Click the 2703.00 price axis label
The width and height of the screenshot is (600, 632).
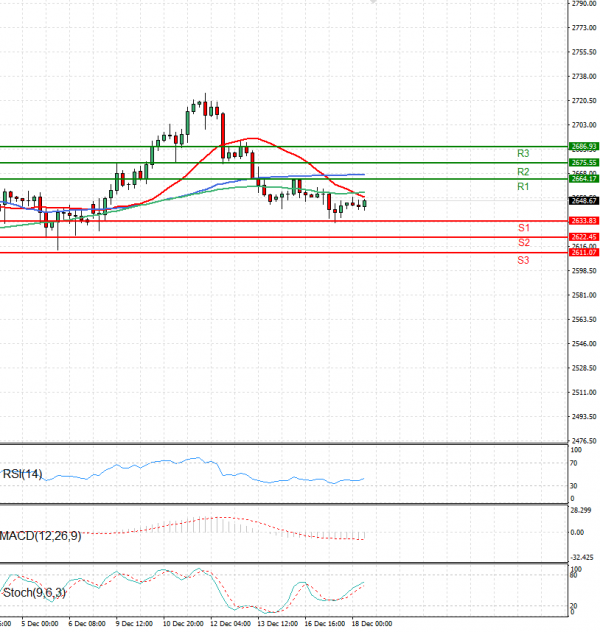tap(584, 125)
